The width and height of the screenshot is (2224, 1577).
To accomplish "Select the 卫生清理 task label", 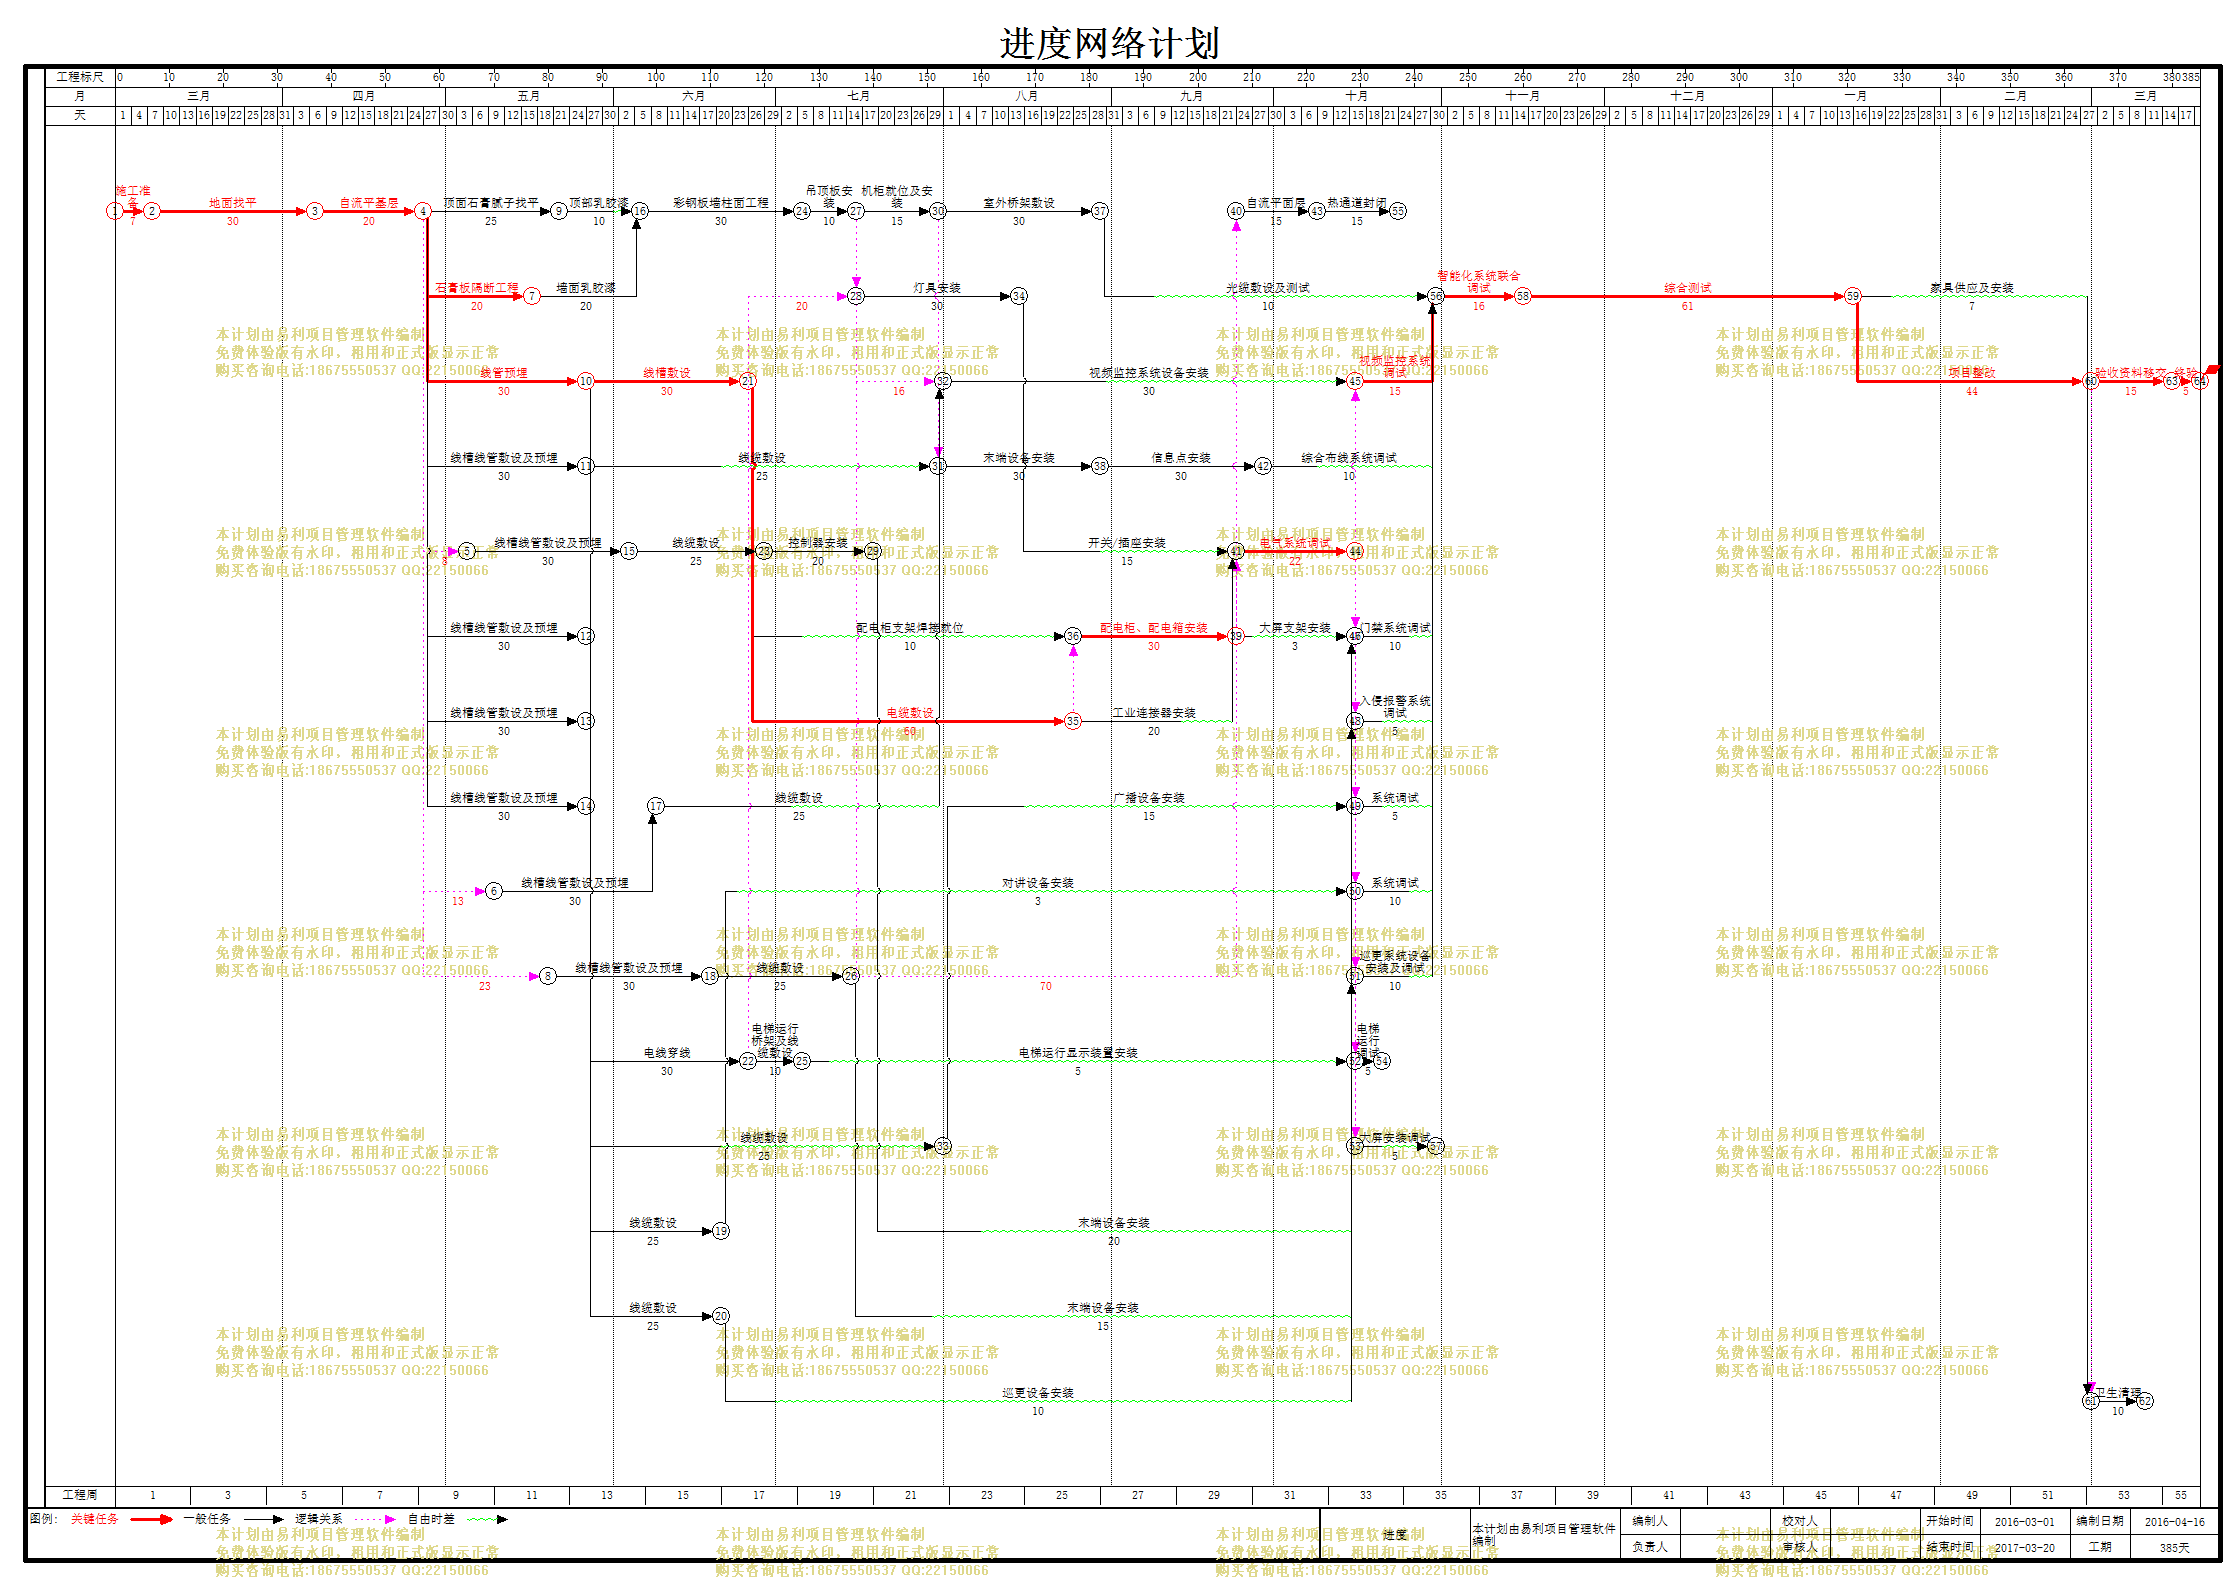I will [2118, 1393].
